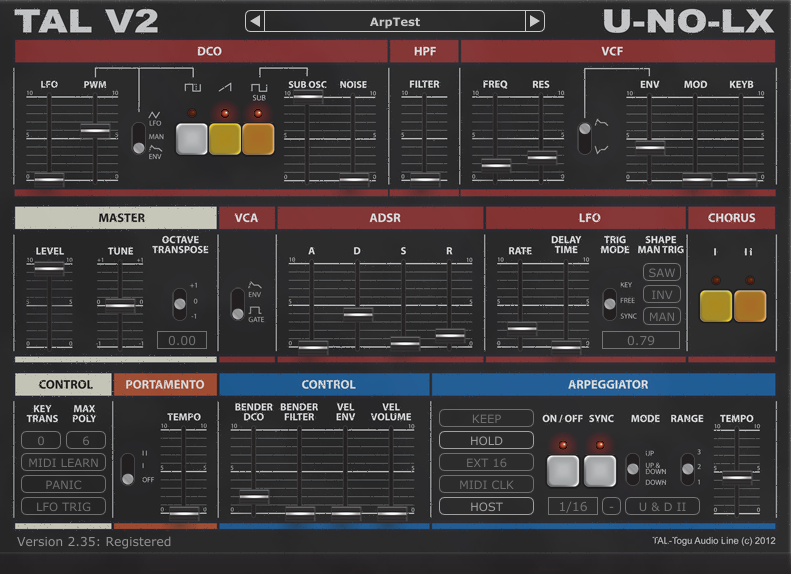Click the PANIC button
The height and width of the screenshot is (574, 791).
[63, 484]
